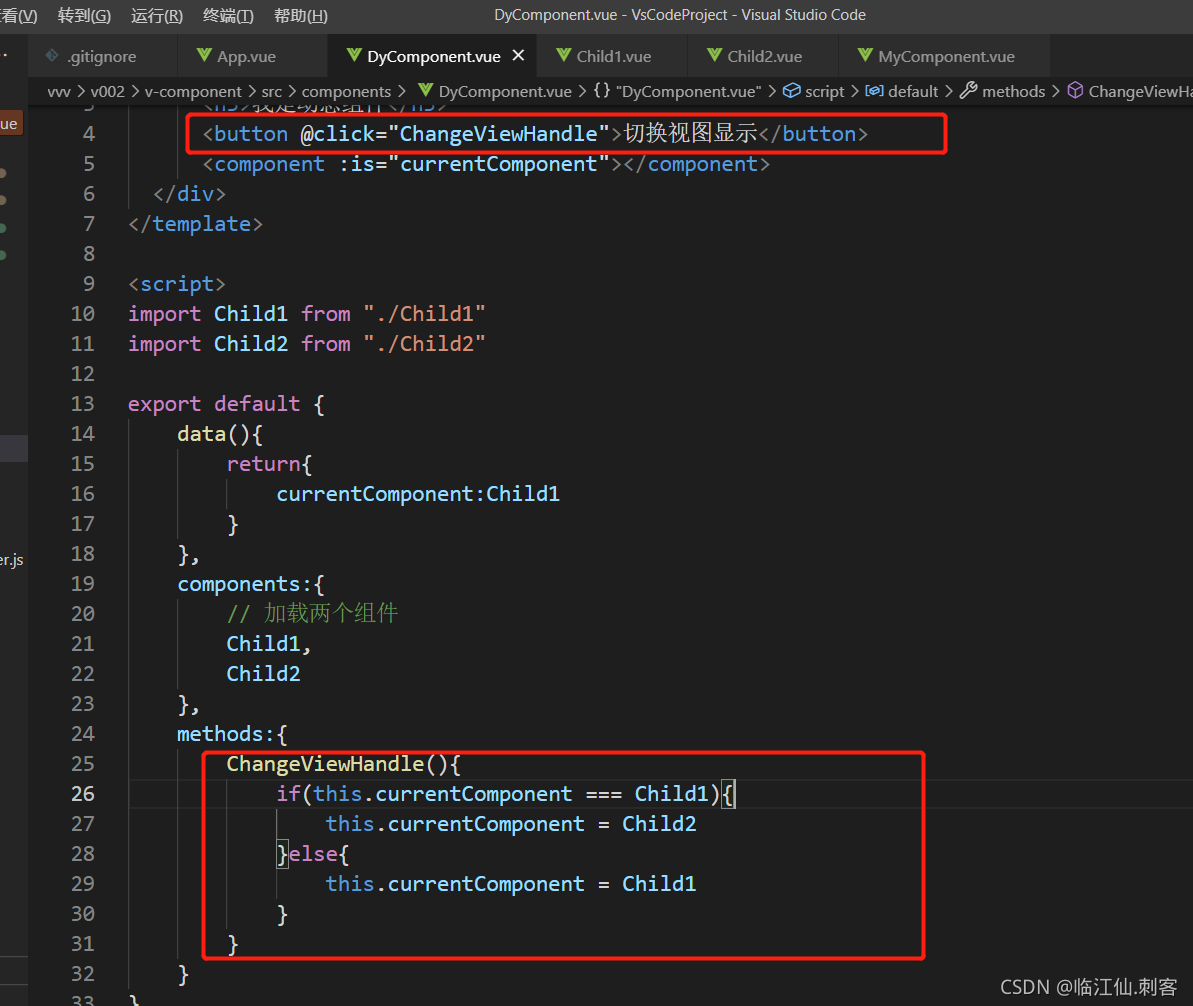The image size is (1193, 1006).
Task: Click the script cube icon in breadcrumb
Action: [791, 91]
